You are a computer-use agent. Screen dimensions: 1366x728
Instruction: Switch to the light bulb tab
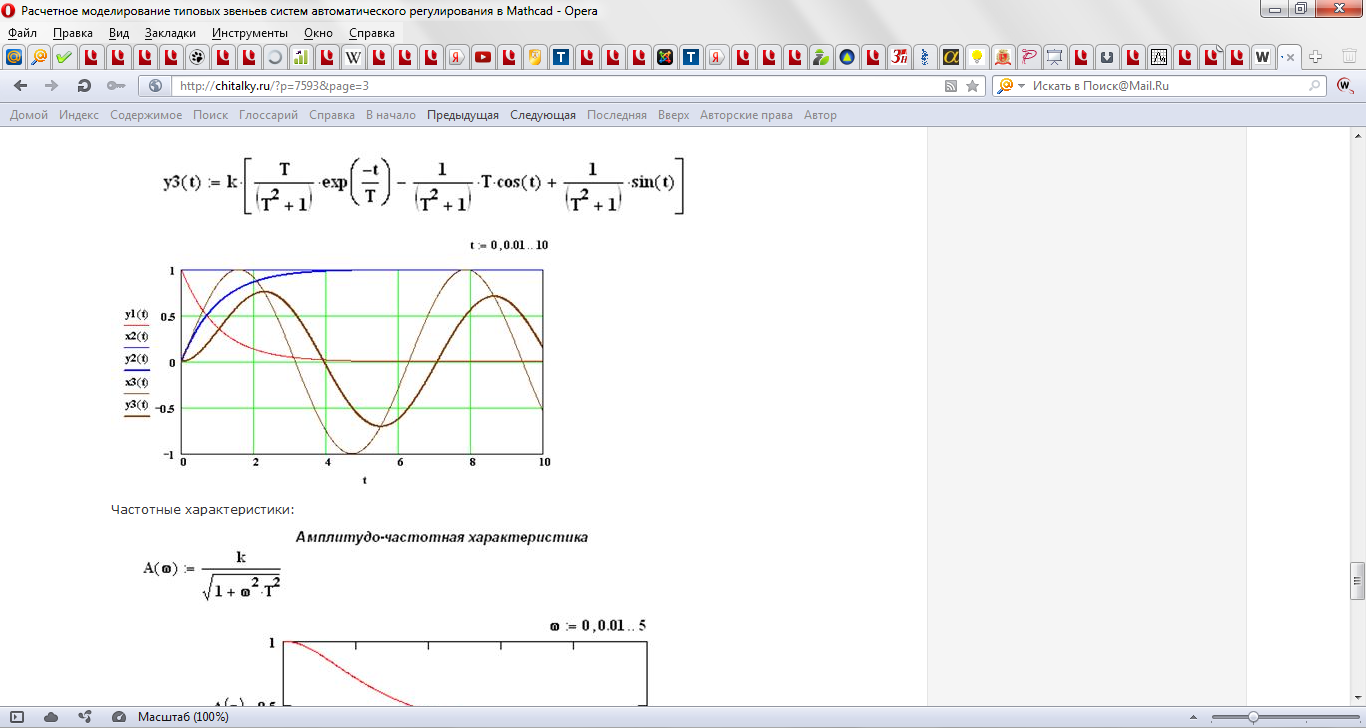pyautogui.click(x=976, y=56)
